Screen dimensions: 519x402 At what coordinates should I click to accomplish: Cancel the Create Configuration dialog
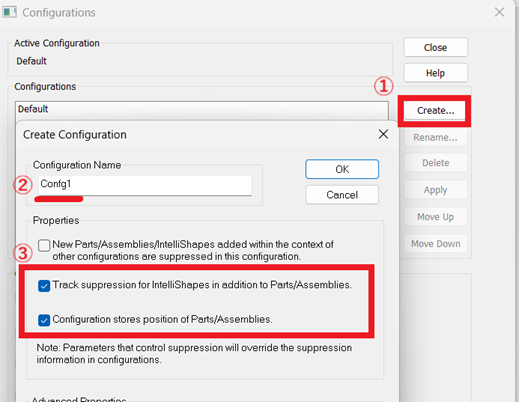point(342,195)
